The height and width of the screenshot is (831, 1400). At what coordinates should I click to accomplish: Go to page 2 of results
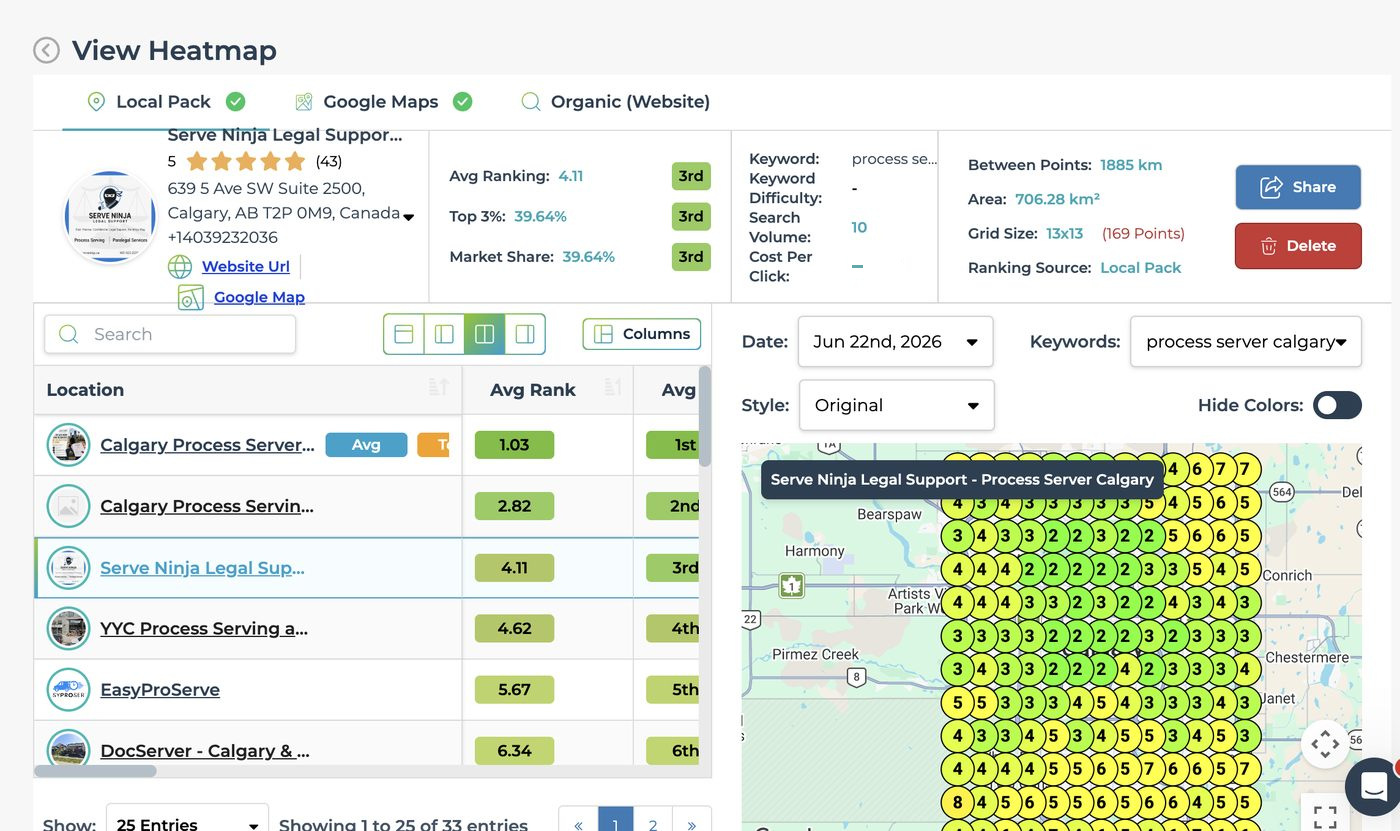[x=653, y=820]
